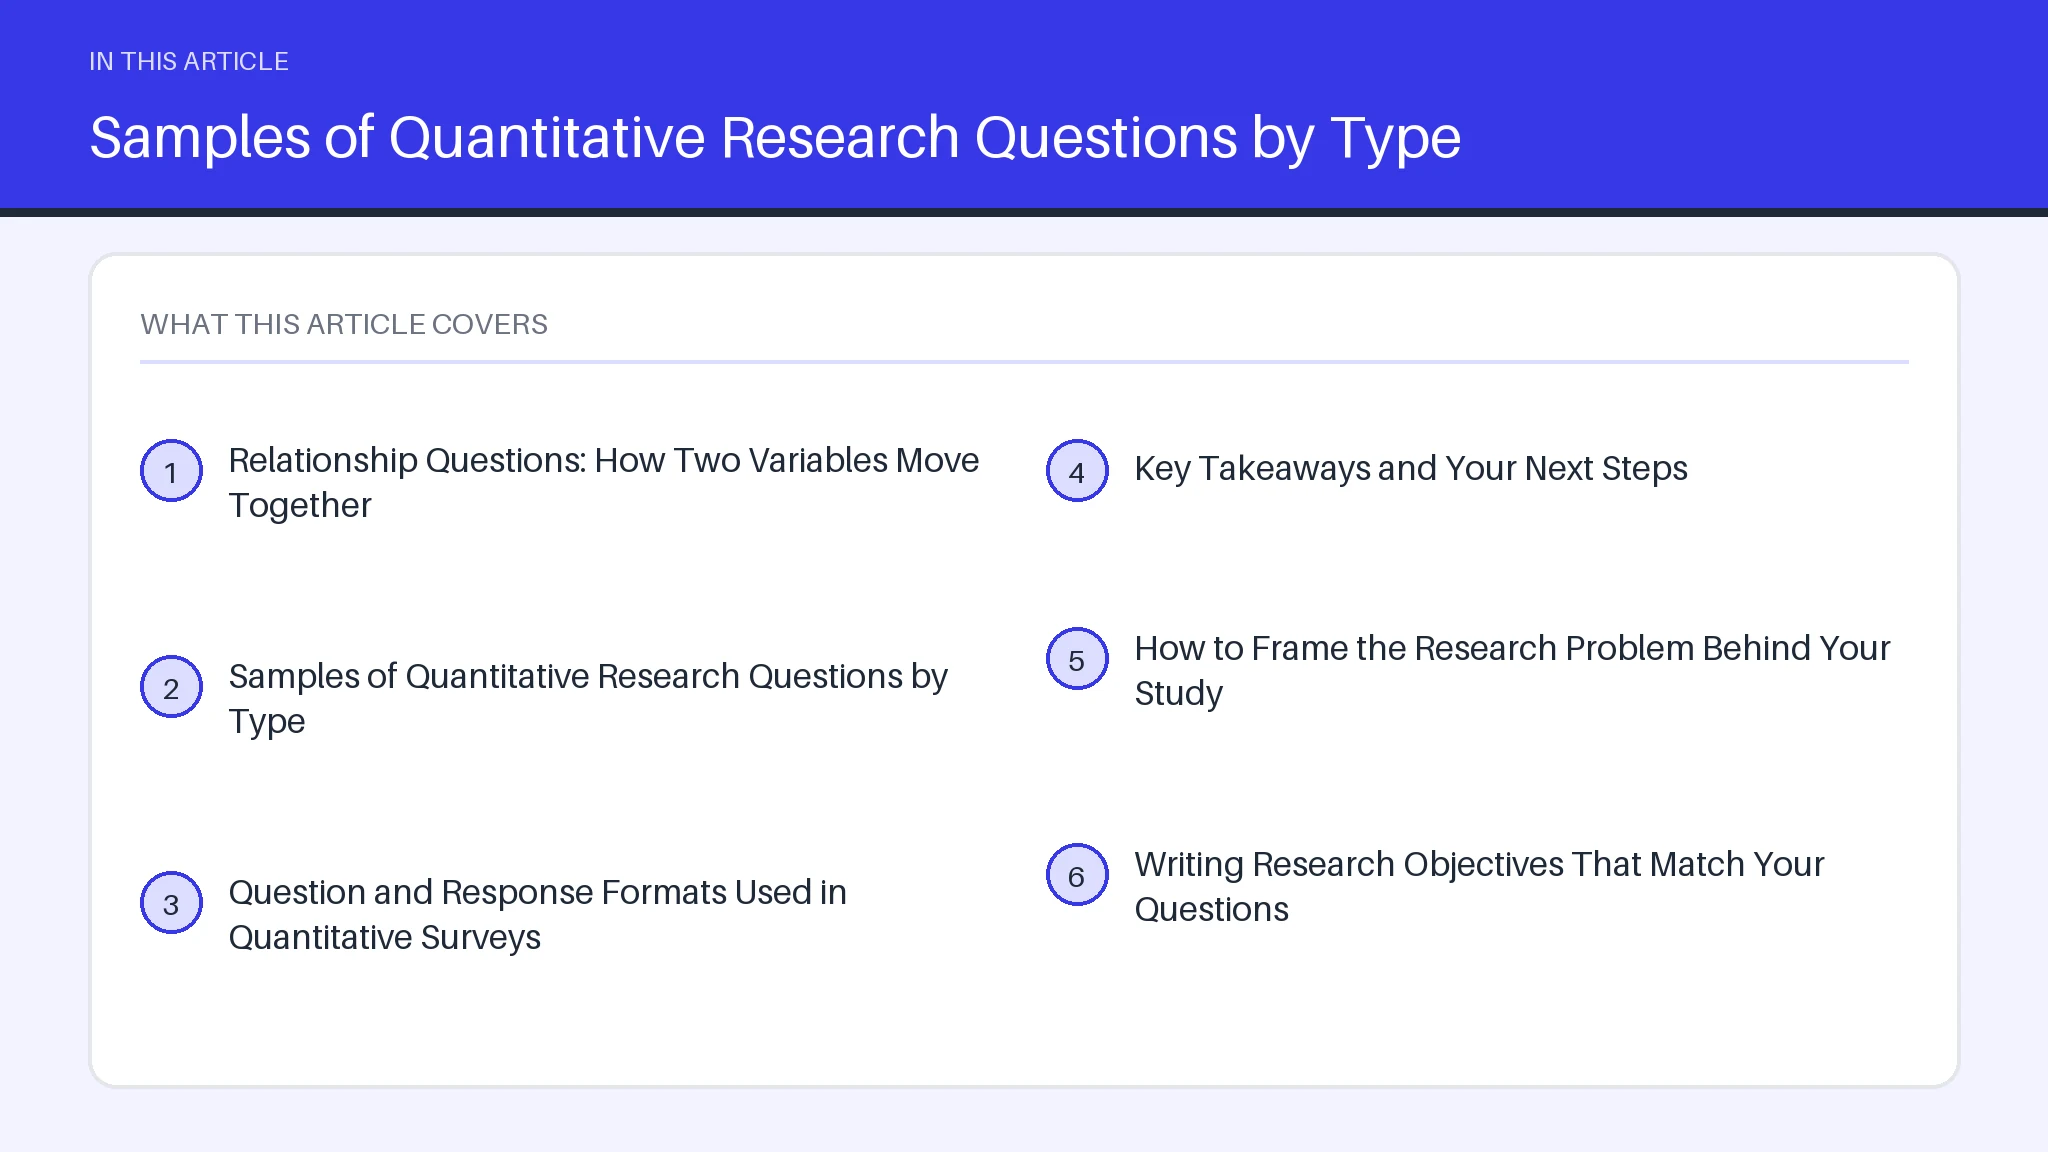Click the number 2 circle badge
Image resolution: width=2048 pixels, height=1152 pixels.
(171, 687)
